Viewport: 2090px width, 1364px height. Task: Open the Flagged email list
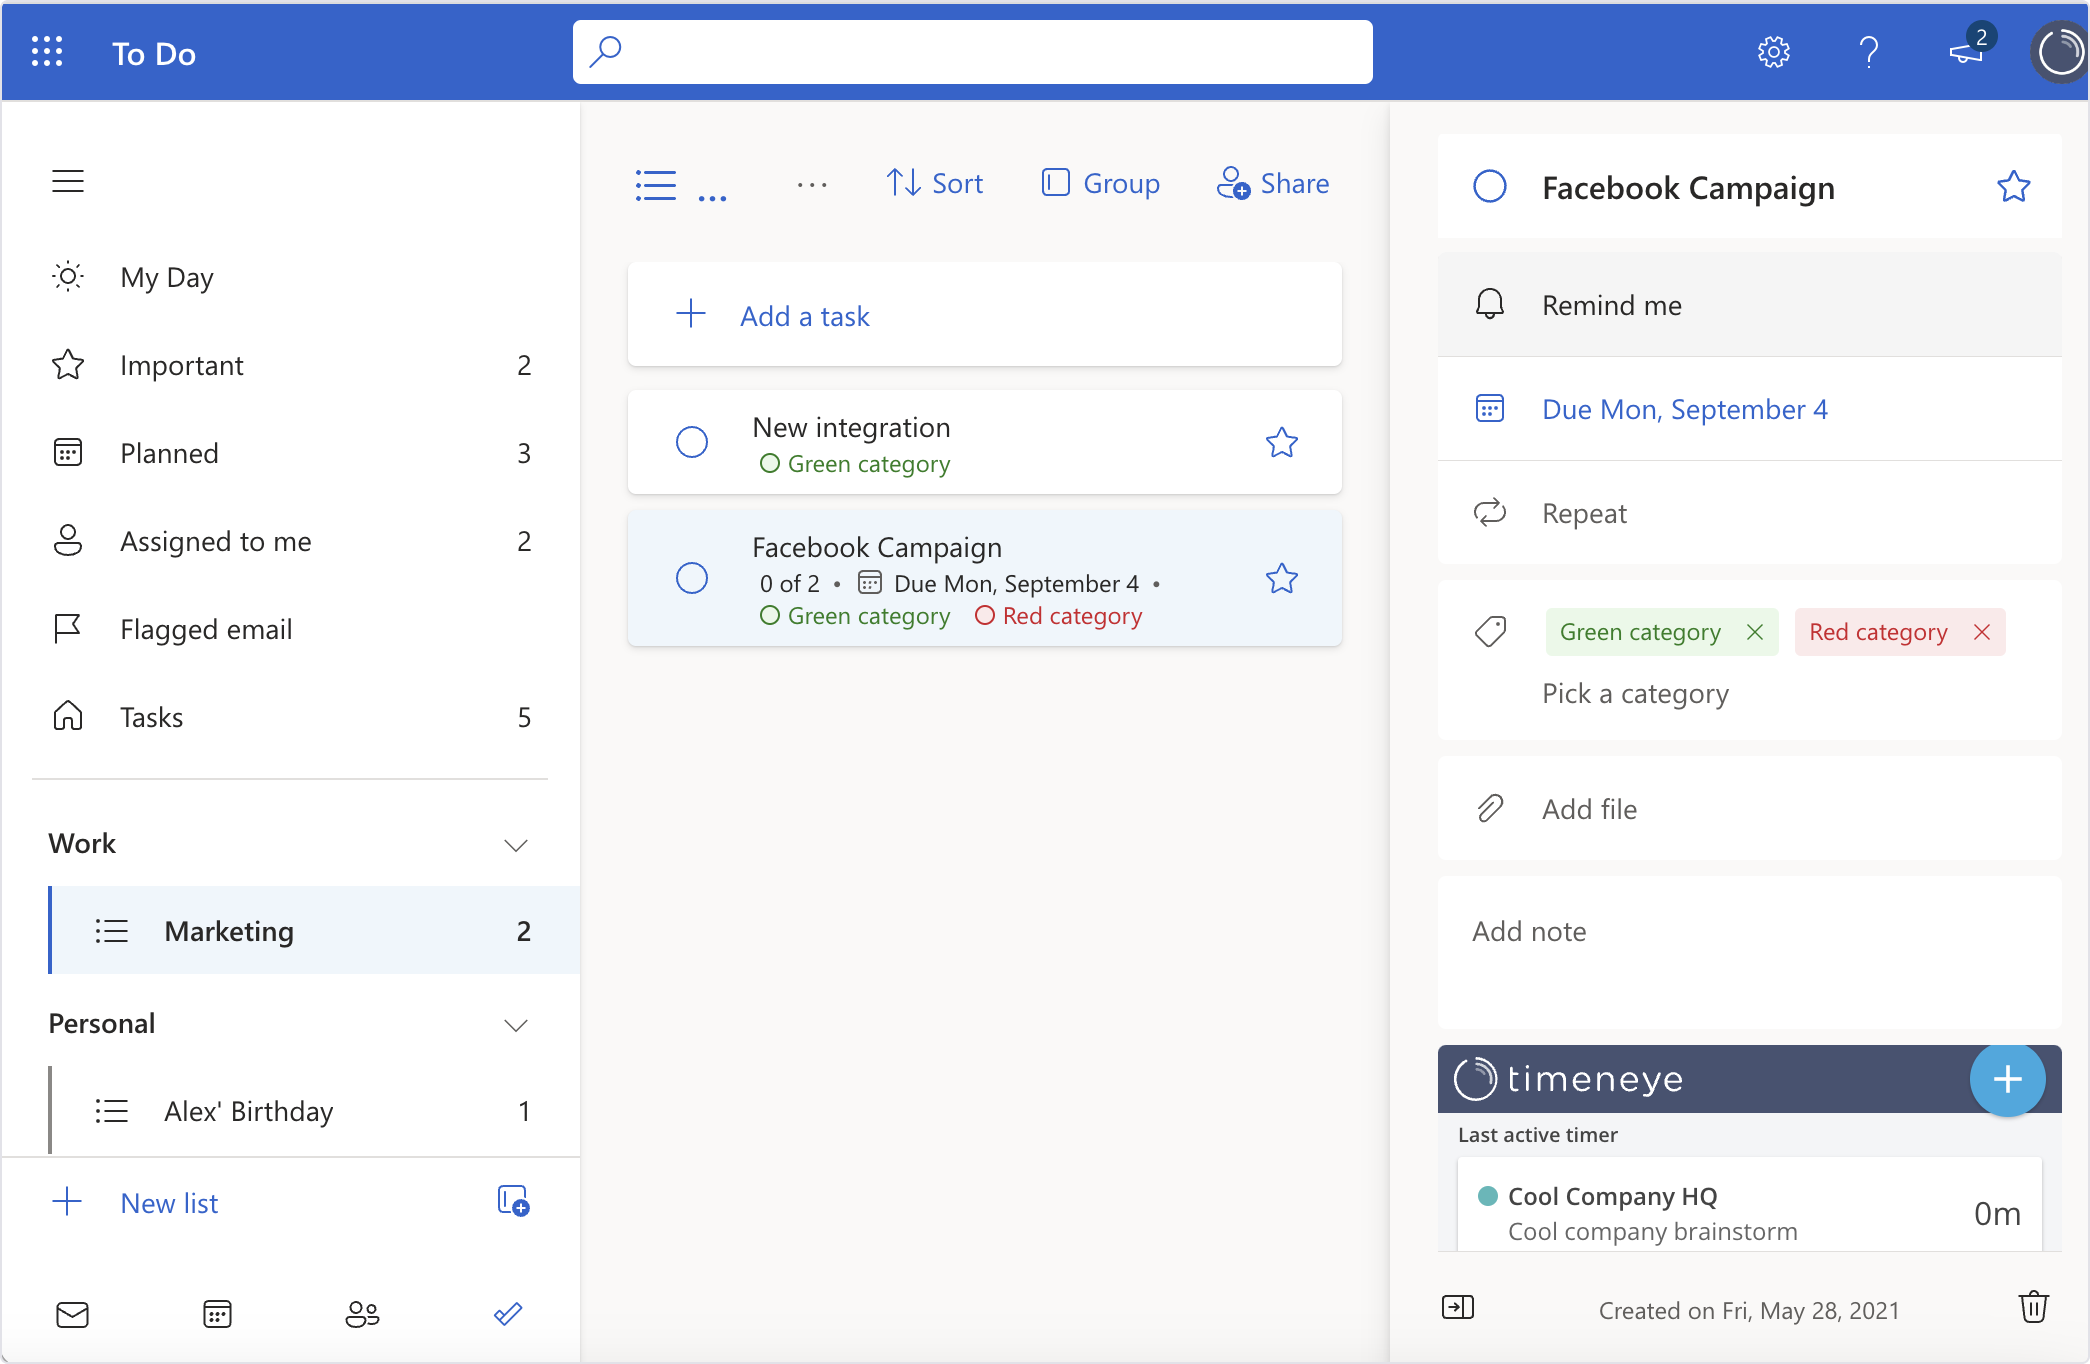pyautogui.click(x=206, y=628)
